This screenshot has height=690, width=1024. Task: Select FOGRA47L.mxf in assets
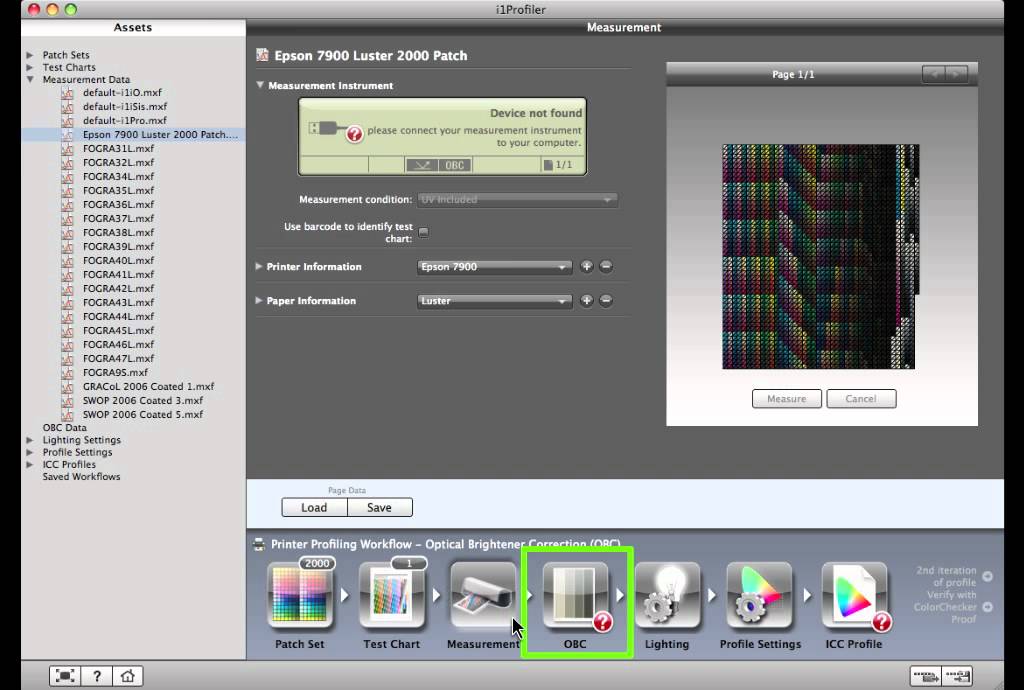pos(118,358)
